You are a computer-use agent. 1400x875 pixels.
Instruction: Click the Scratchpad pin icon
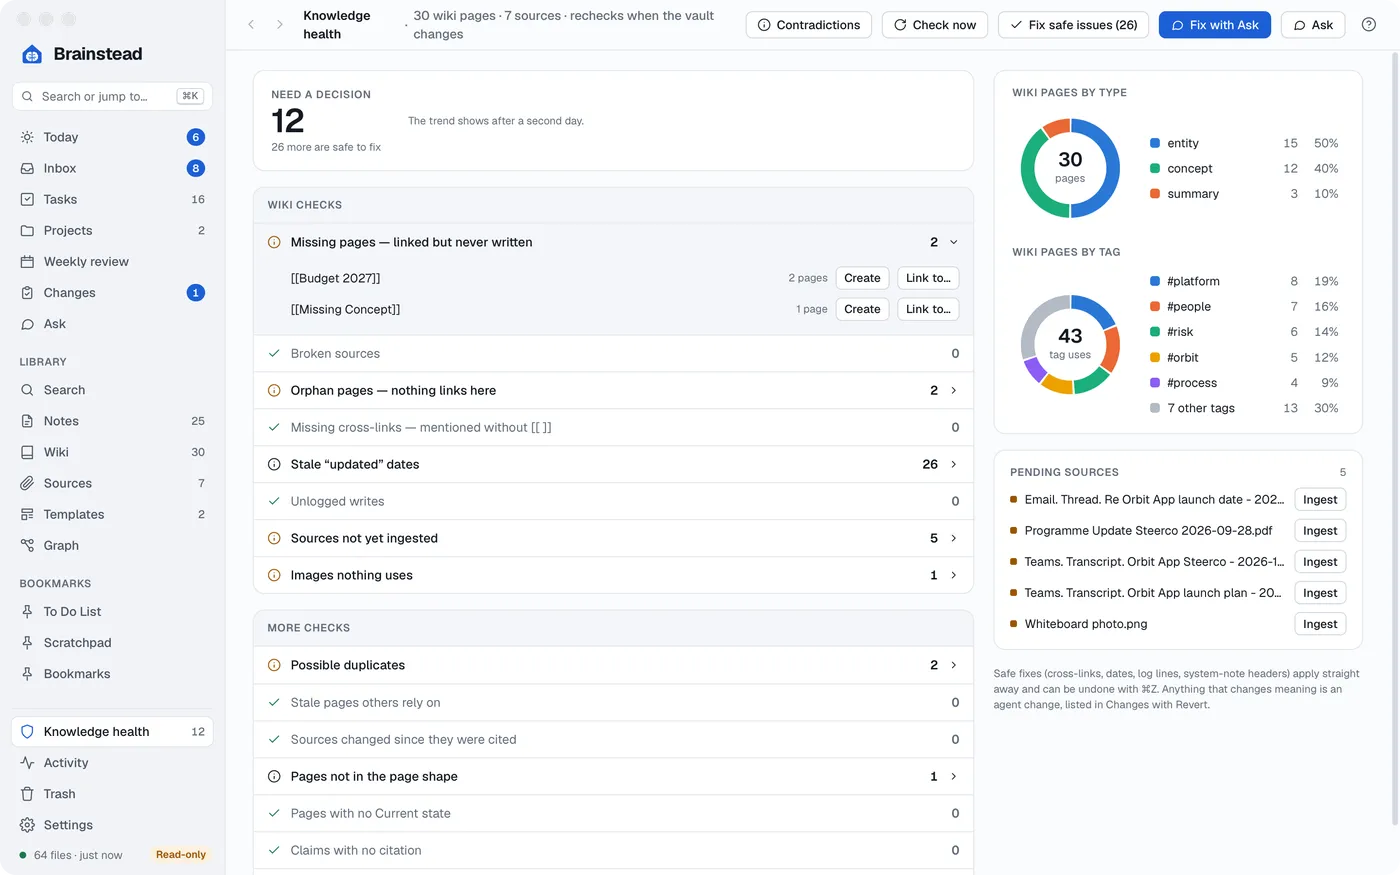coord(27,643)
